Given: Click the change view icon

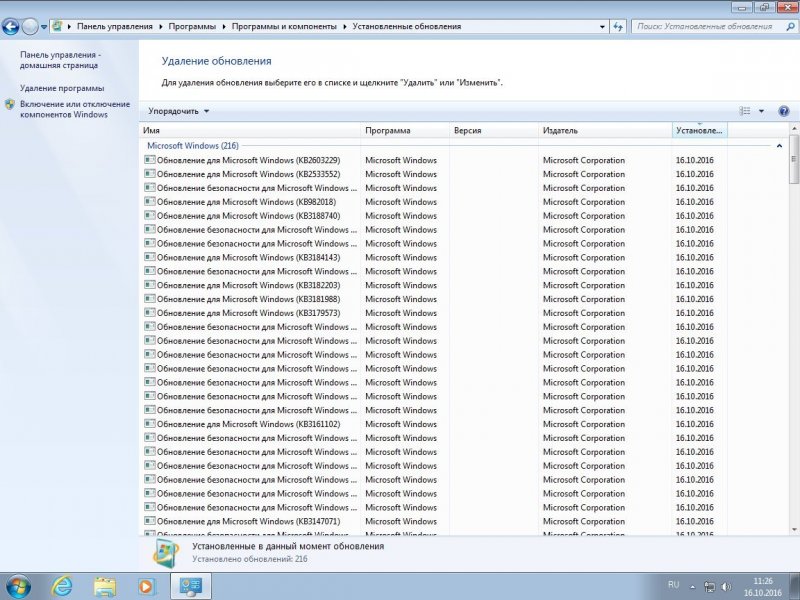Looking at the screenshot, I should (745, 111).
